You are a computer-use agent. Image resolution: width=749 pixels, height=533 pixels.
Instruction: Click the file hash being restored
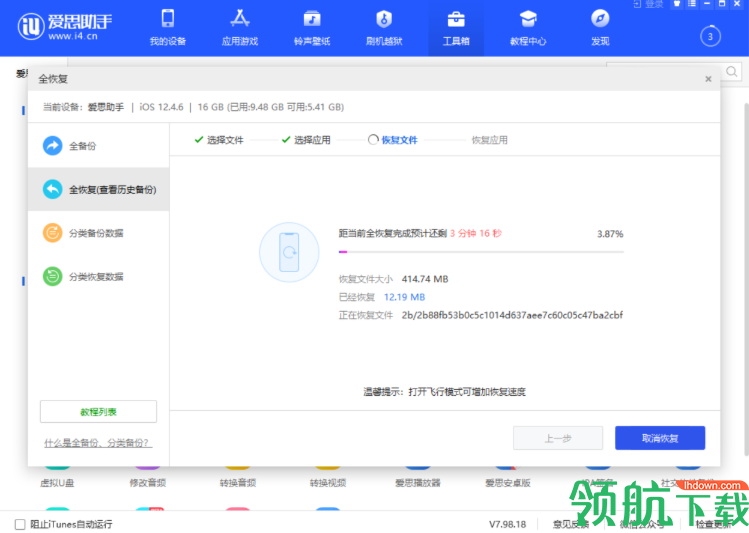(x=512, y=315)
